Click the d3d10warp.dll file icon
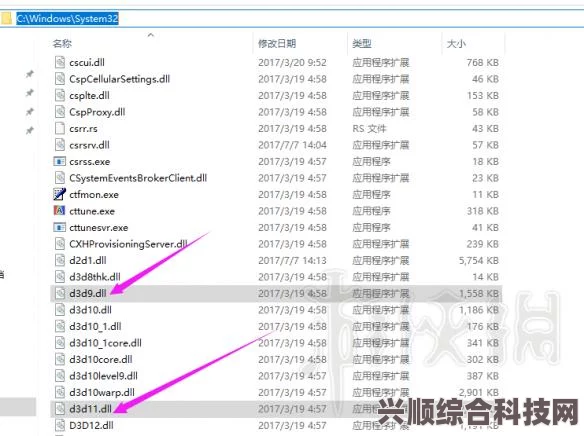 pos(60,392)
